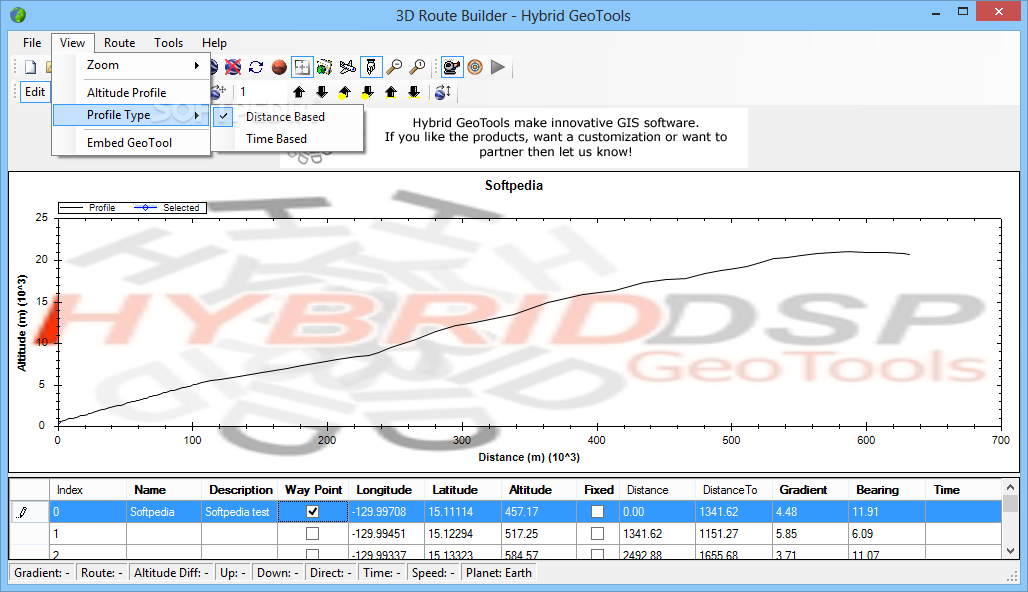
Task: Open the Route menu
Action: click(119, 43)
